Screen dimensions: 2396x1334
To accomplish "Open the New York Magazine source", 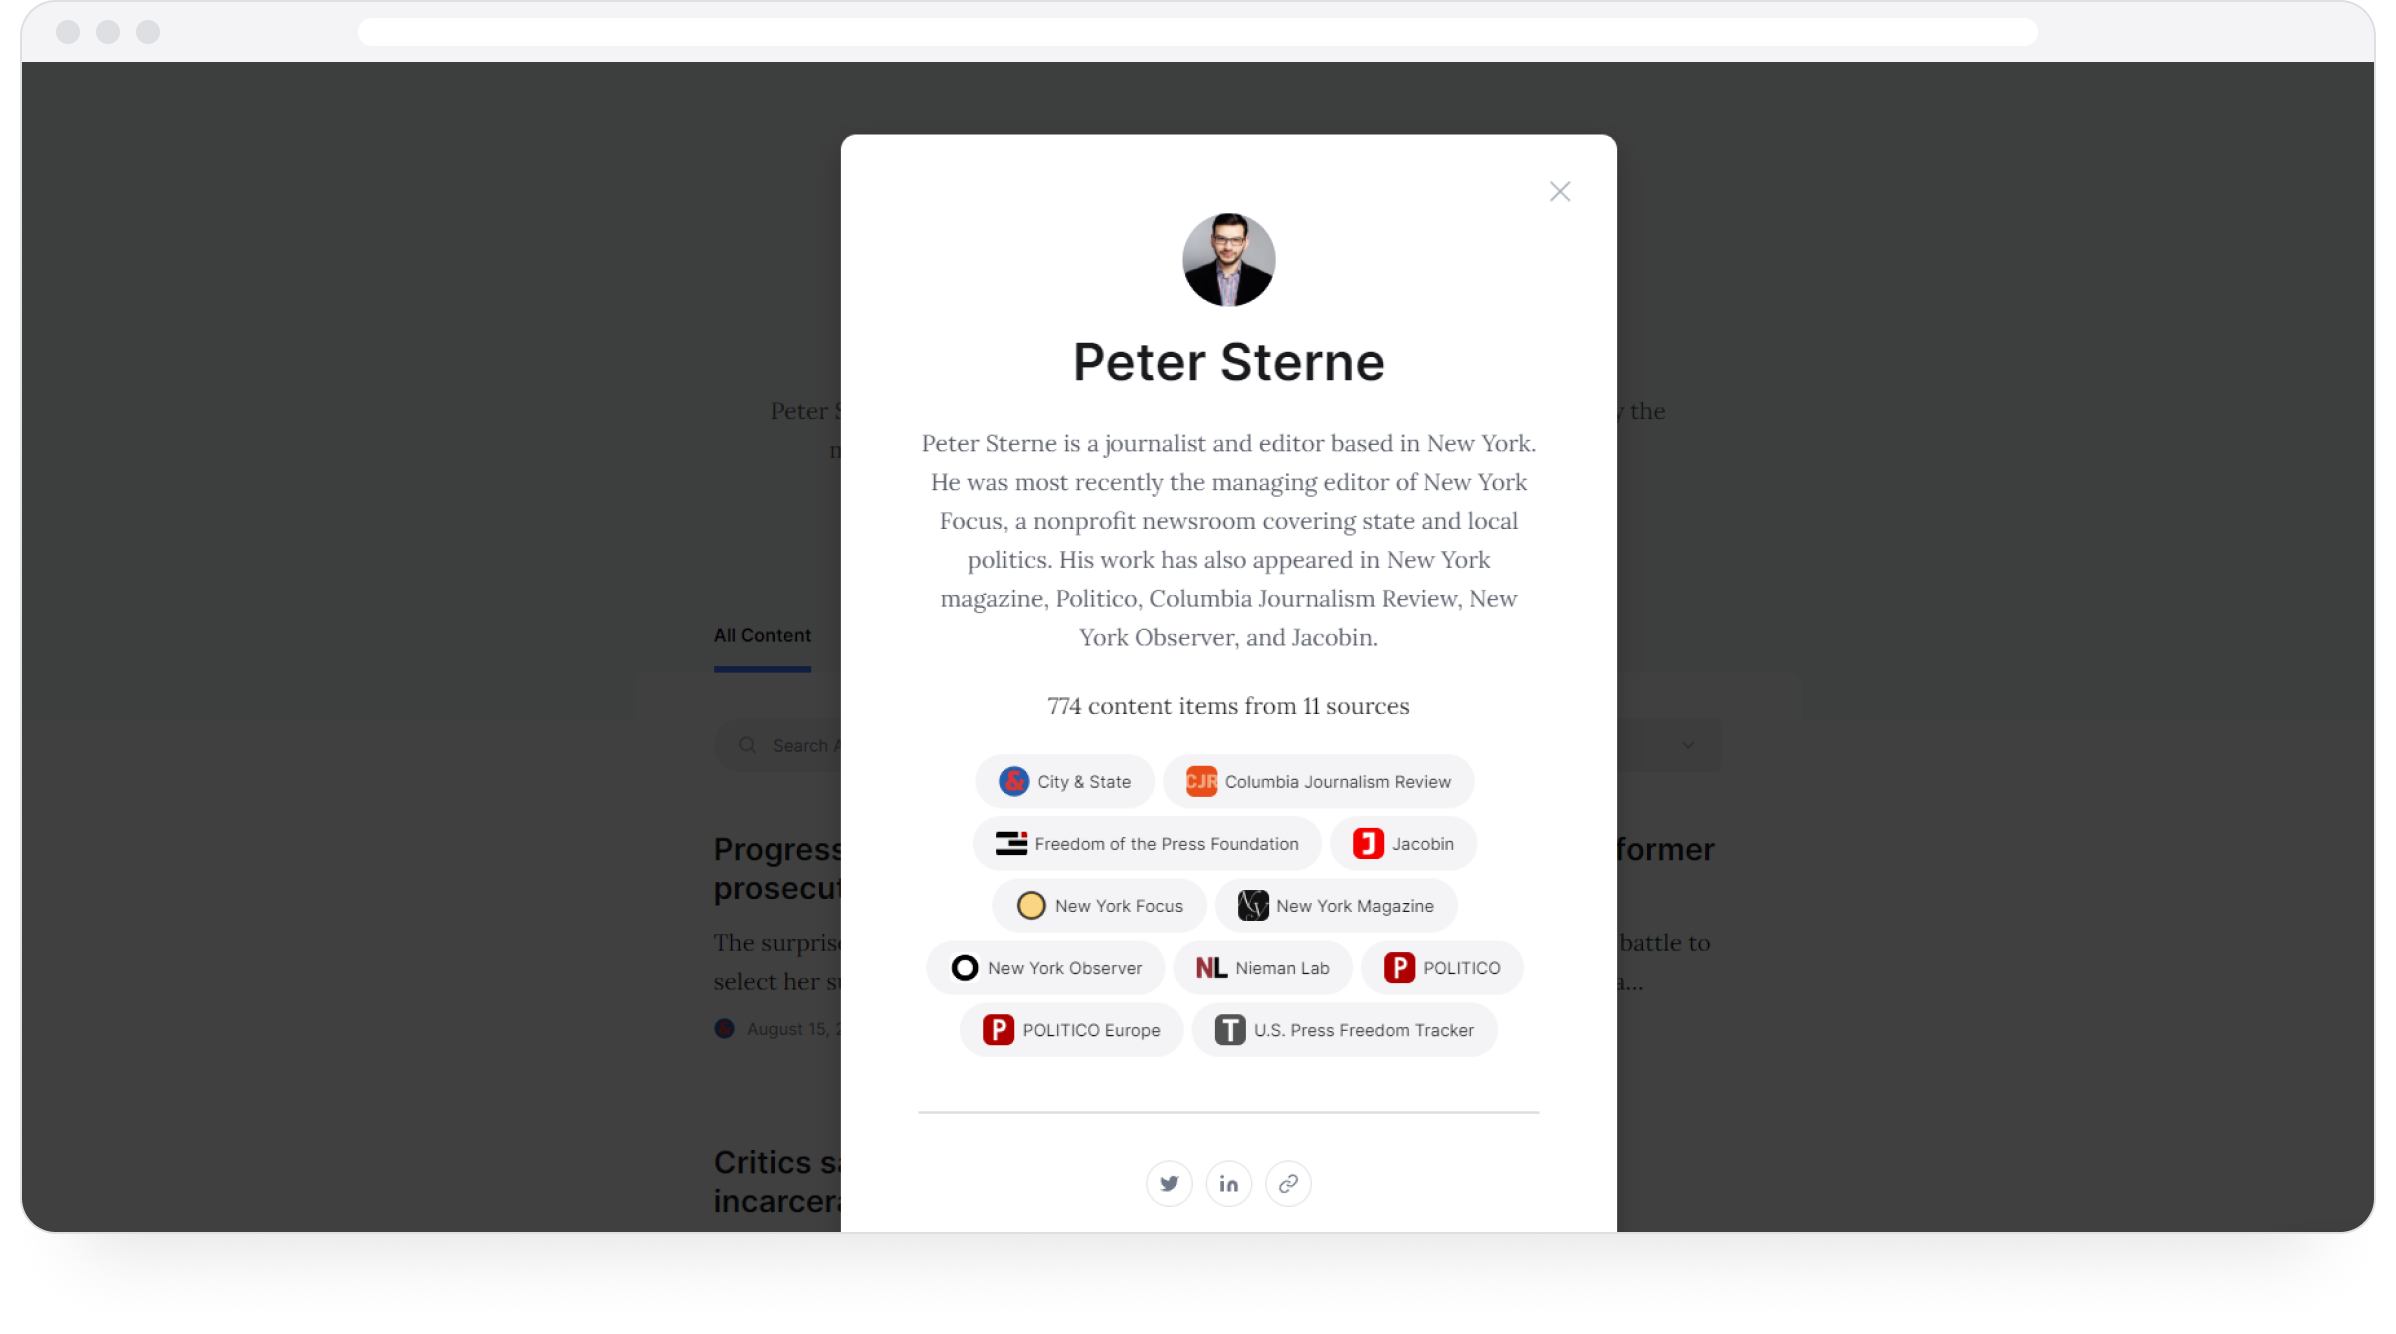I will tap(1336, 906).
